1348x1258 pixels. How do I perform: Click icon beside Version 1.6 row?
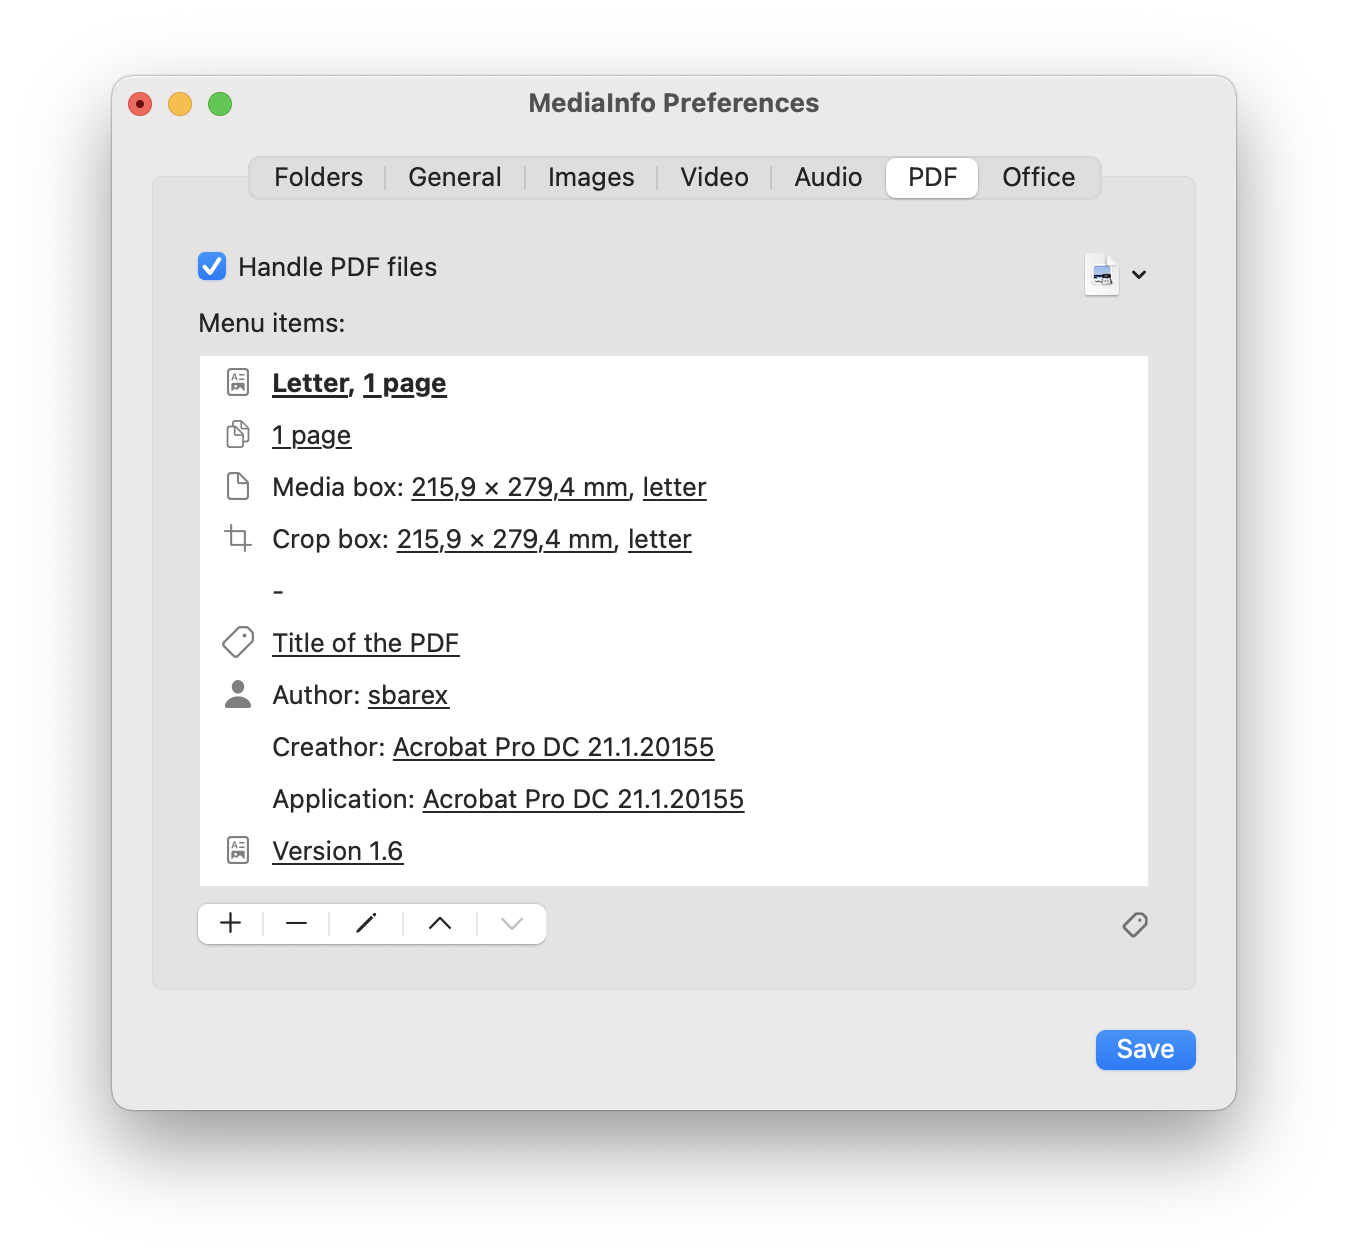coord(238,850)
